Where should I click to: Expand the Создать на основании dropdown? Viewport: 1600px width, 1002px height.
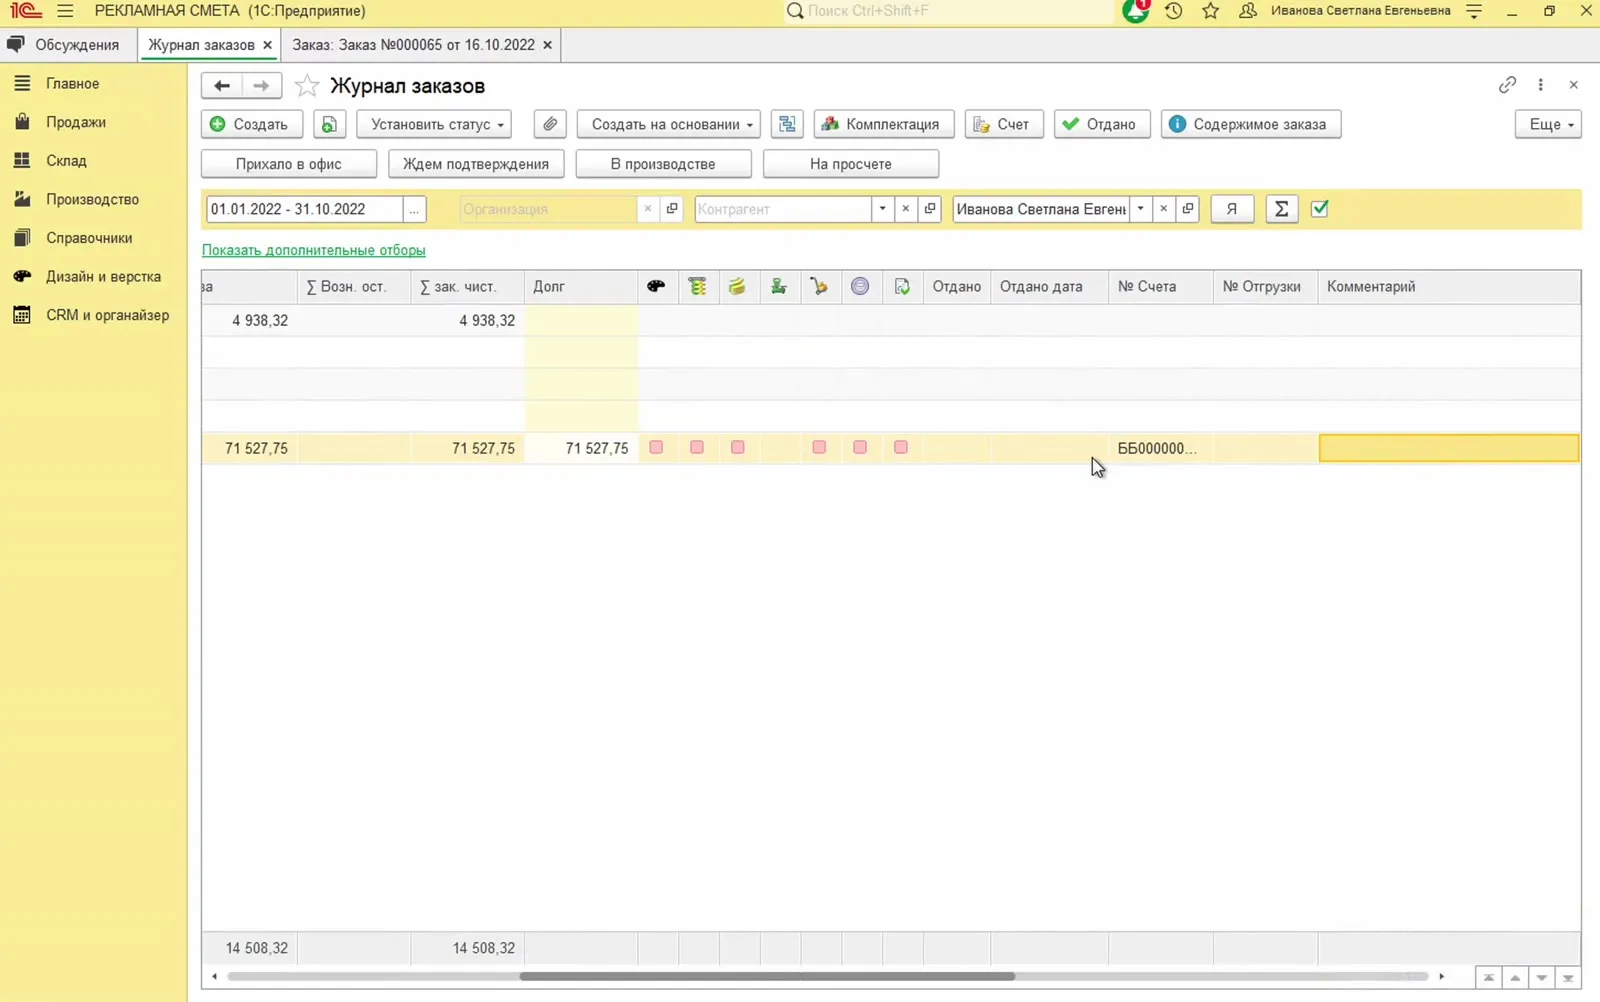click(669, 124)
